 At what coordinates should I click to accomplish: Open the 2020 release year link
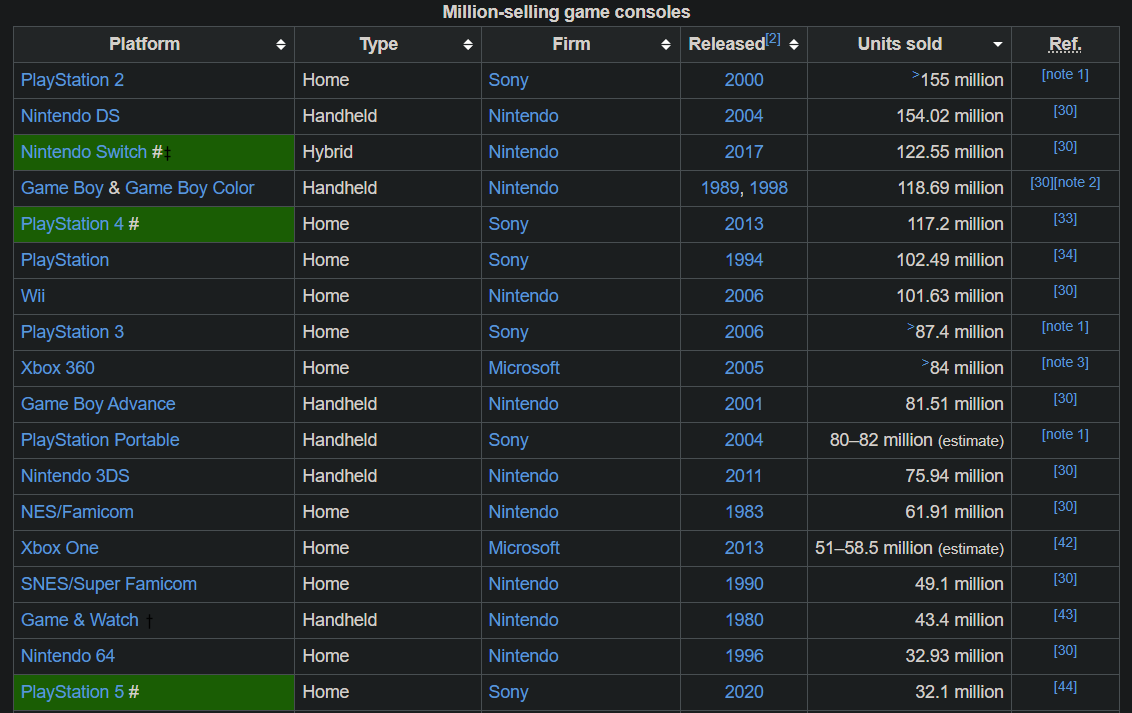tap(744, 693)
